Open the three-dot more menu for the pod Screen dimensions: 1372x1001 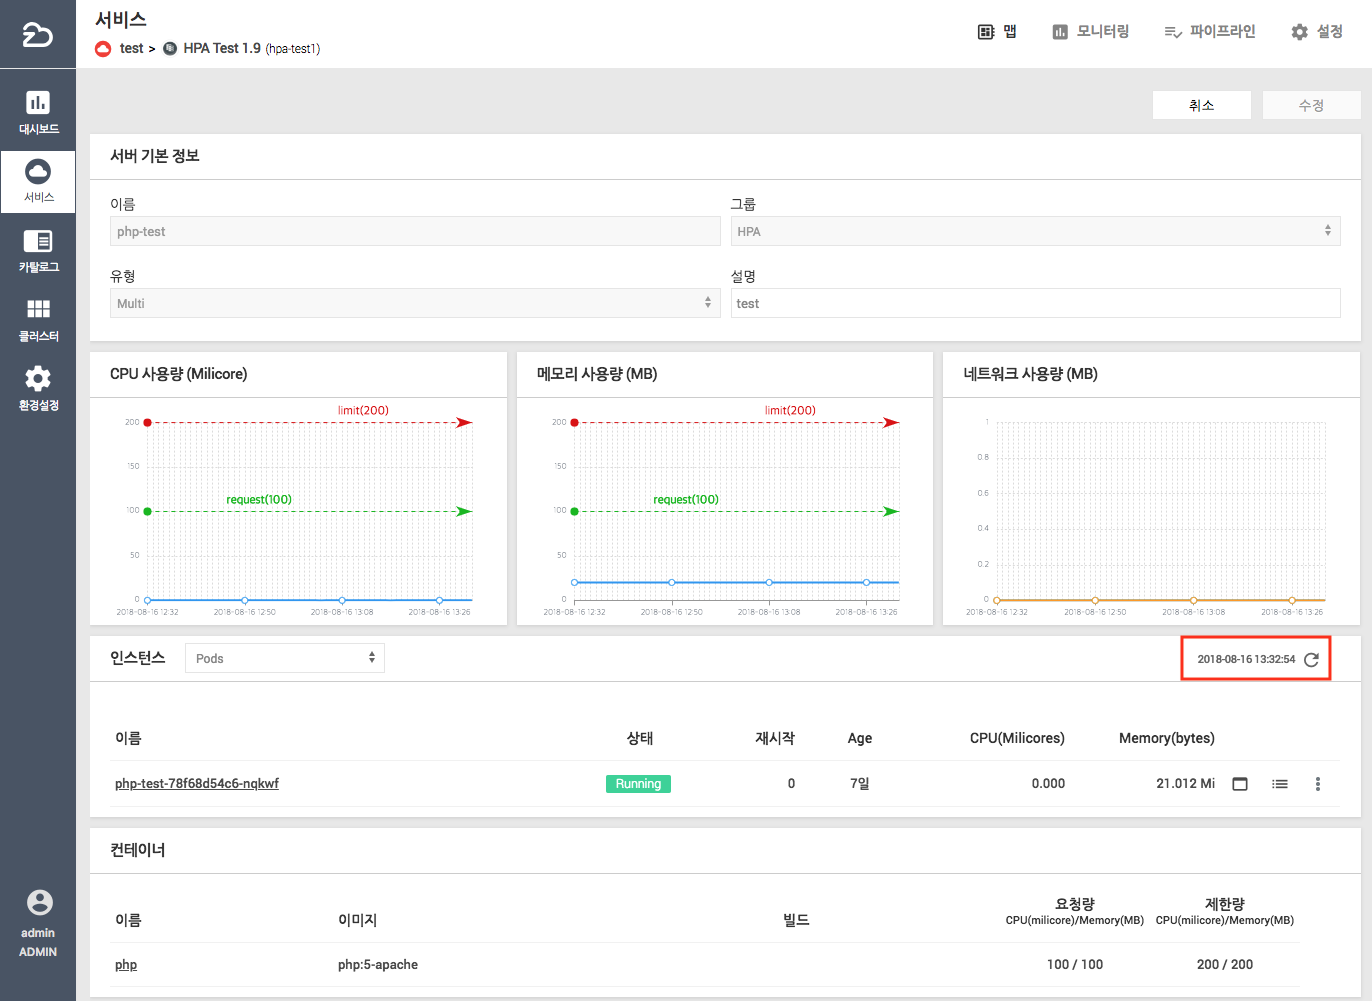tap(1317, 784)
